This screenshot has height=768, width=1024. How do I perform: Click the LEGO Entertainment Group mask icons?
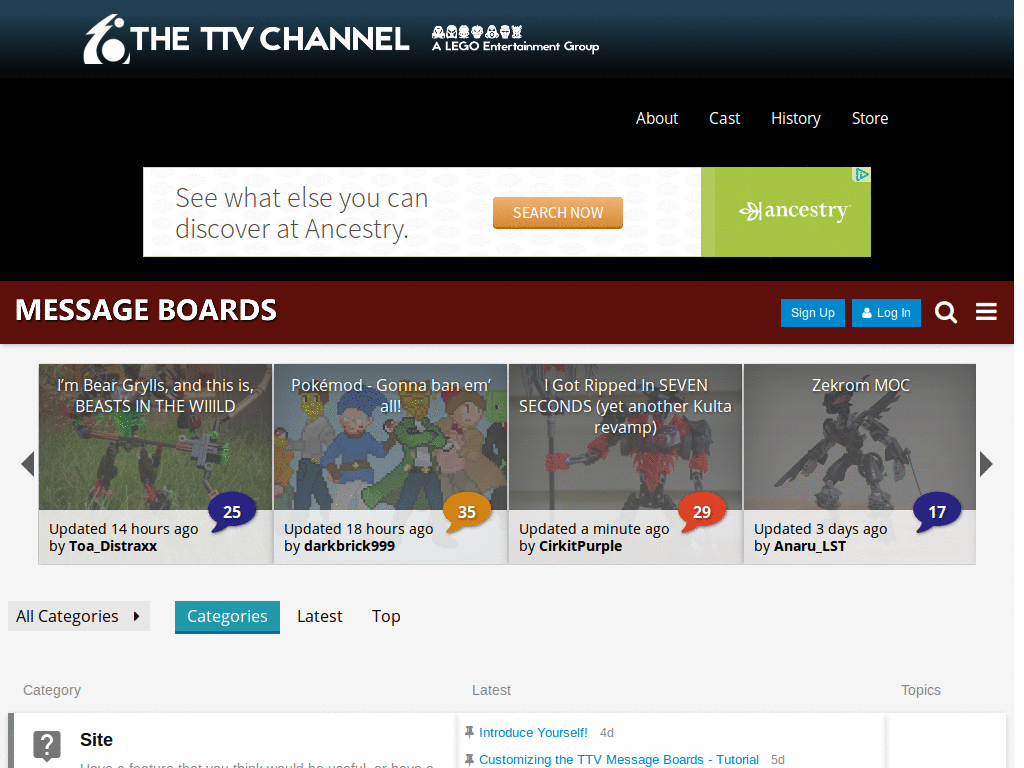477,31
